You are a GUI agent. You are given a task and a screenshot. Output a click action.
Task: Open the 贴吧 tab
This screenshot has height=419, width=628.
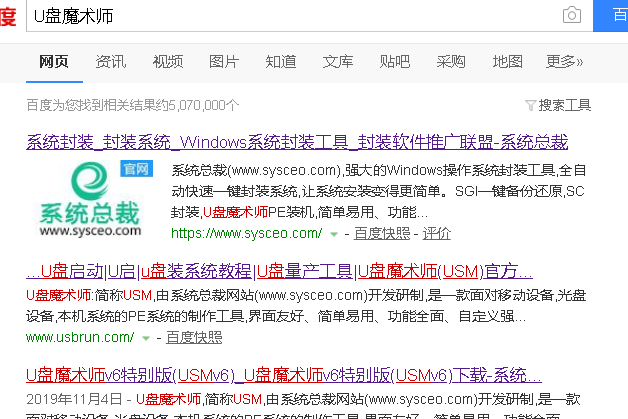(395, 62)
